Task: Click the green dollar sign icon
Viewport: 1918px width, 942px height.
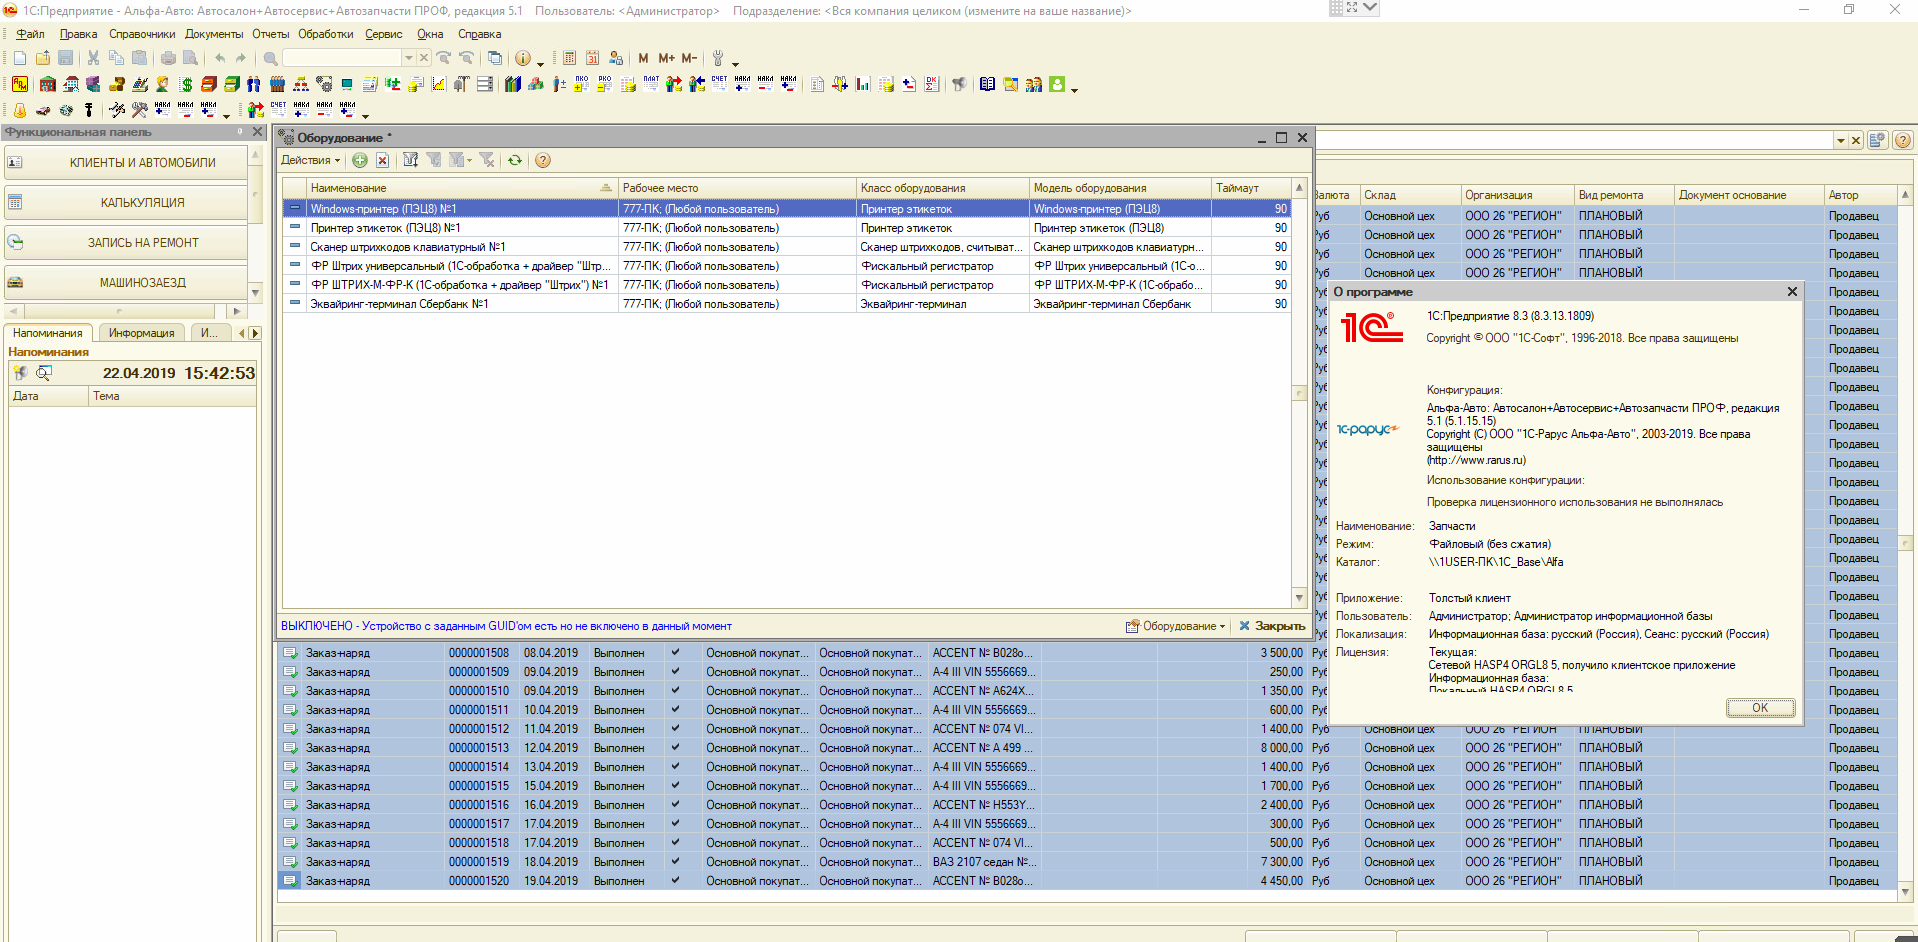Action: coord(186,84)
